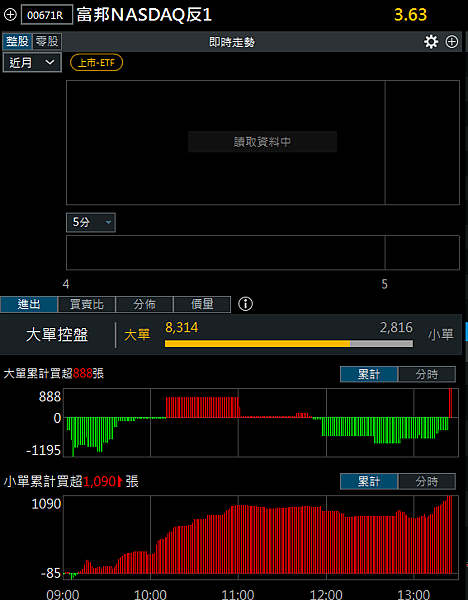This screenshot has width=468, height=600.
Task: Switch to the 進出 tab
Action: (29, 305)
